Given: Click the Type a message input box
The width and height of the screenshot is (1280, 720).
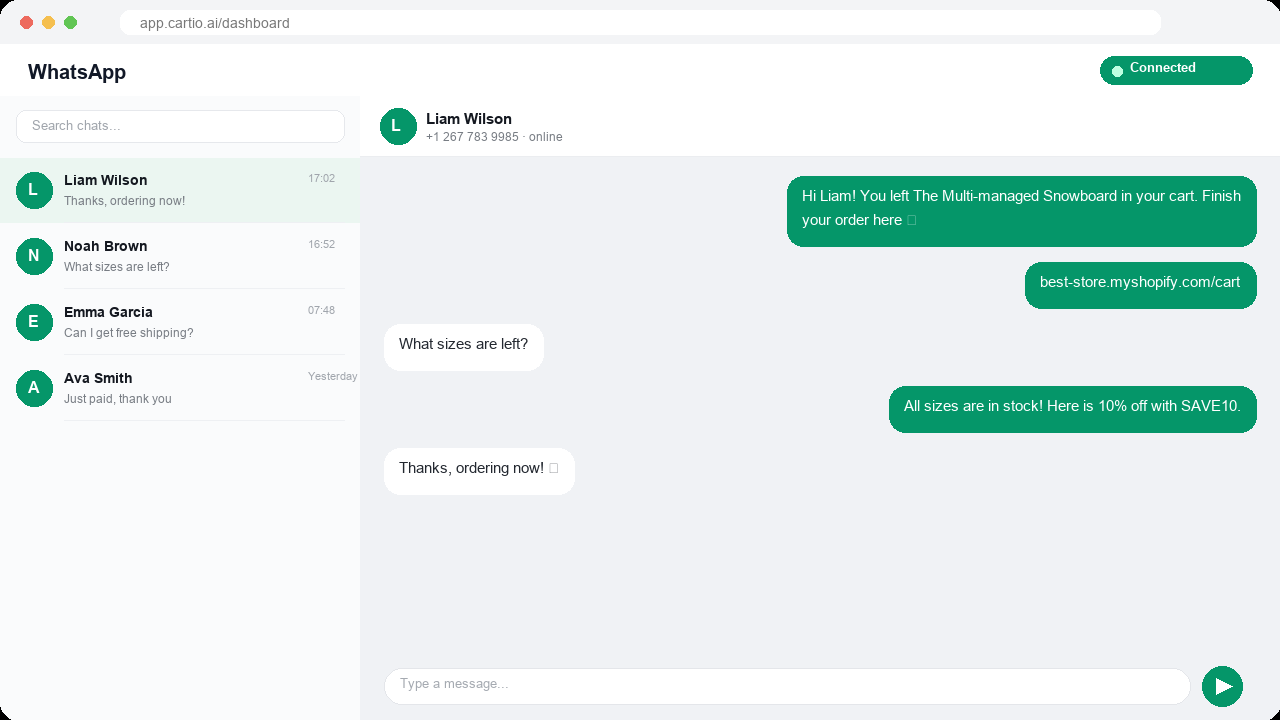Looking at the screenshot, I should pos(787,686).
